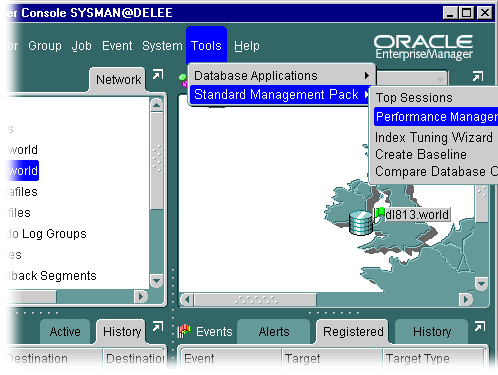Click the green flag on dl813.world
Viewport: 498px width, 375px height.
pyautogui.click(x=379, y=213)
